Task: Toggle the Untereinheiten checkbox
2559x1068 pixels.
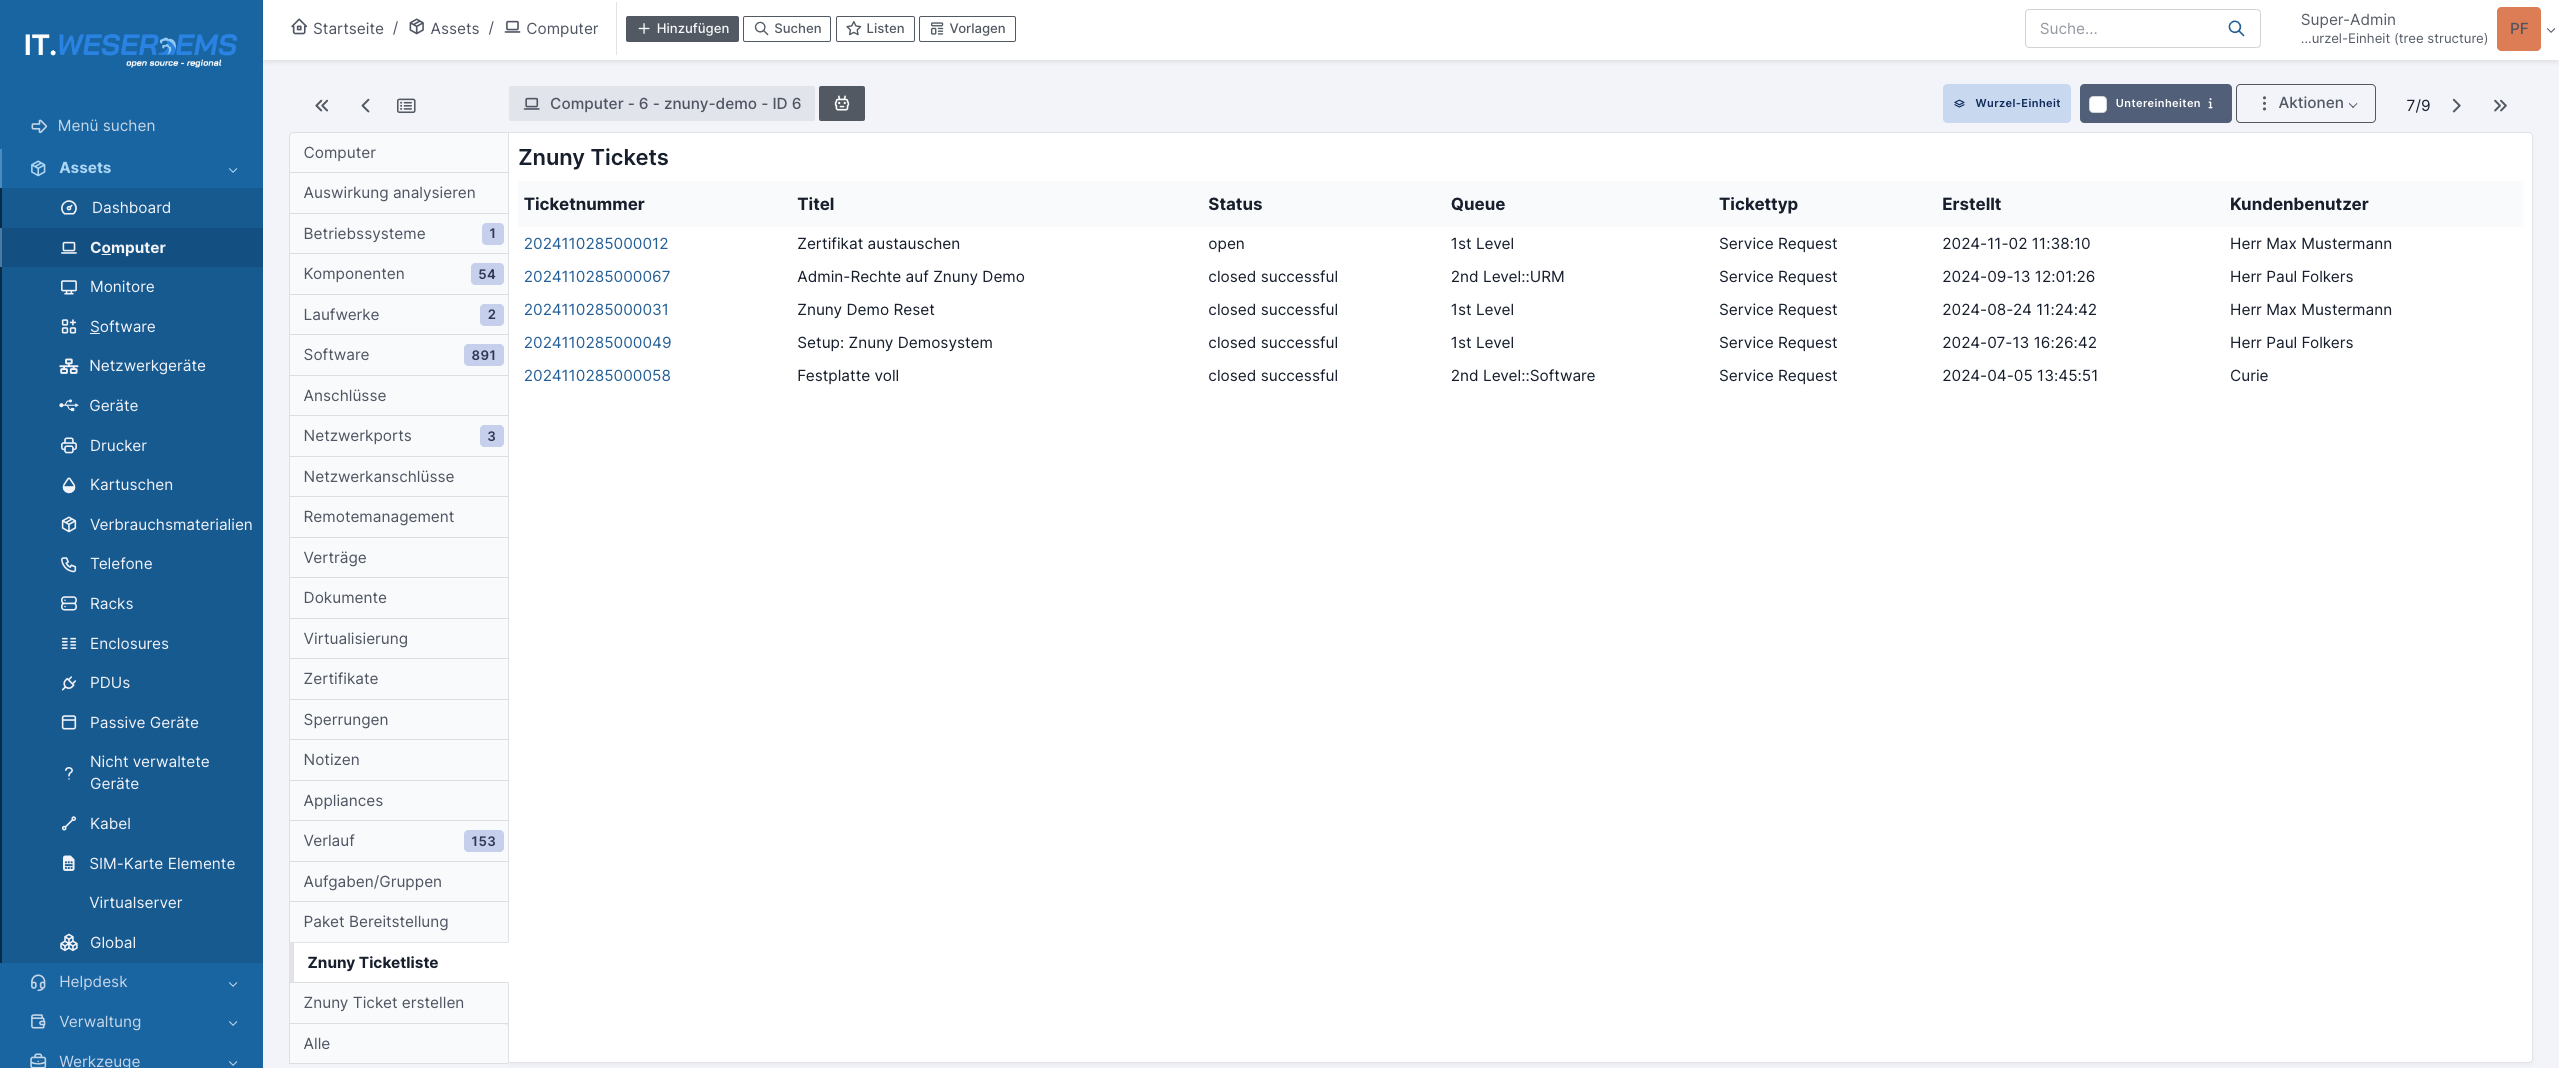Action: click(x=2098, y=104)
